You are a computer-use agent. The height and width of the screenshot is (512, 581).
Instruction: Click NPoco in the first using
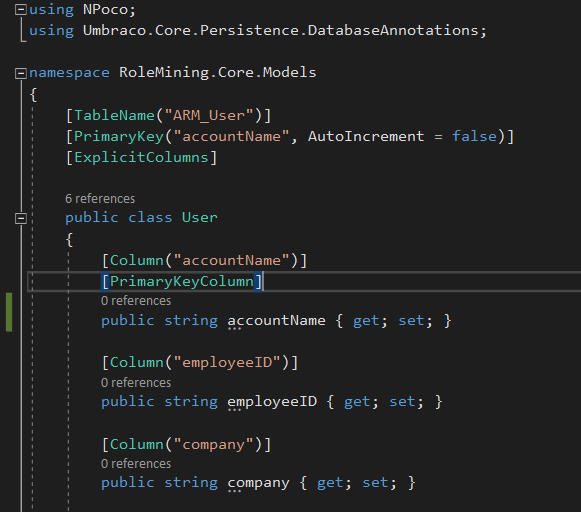105,10
